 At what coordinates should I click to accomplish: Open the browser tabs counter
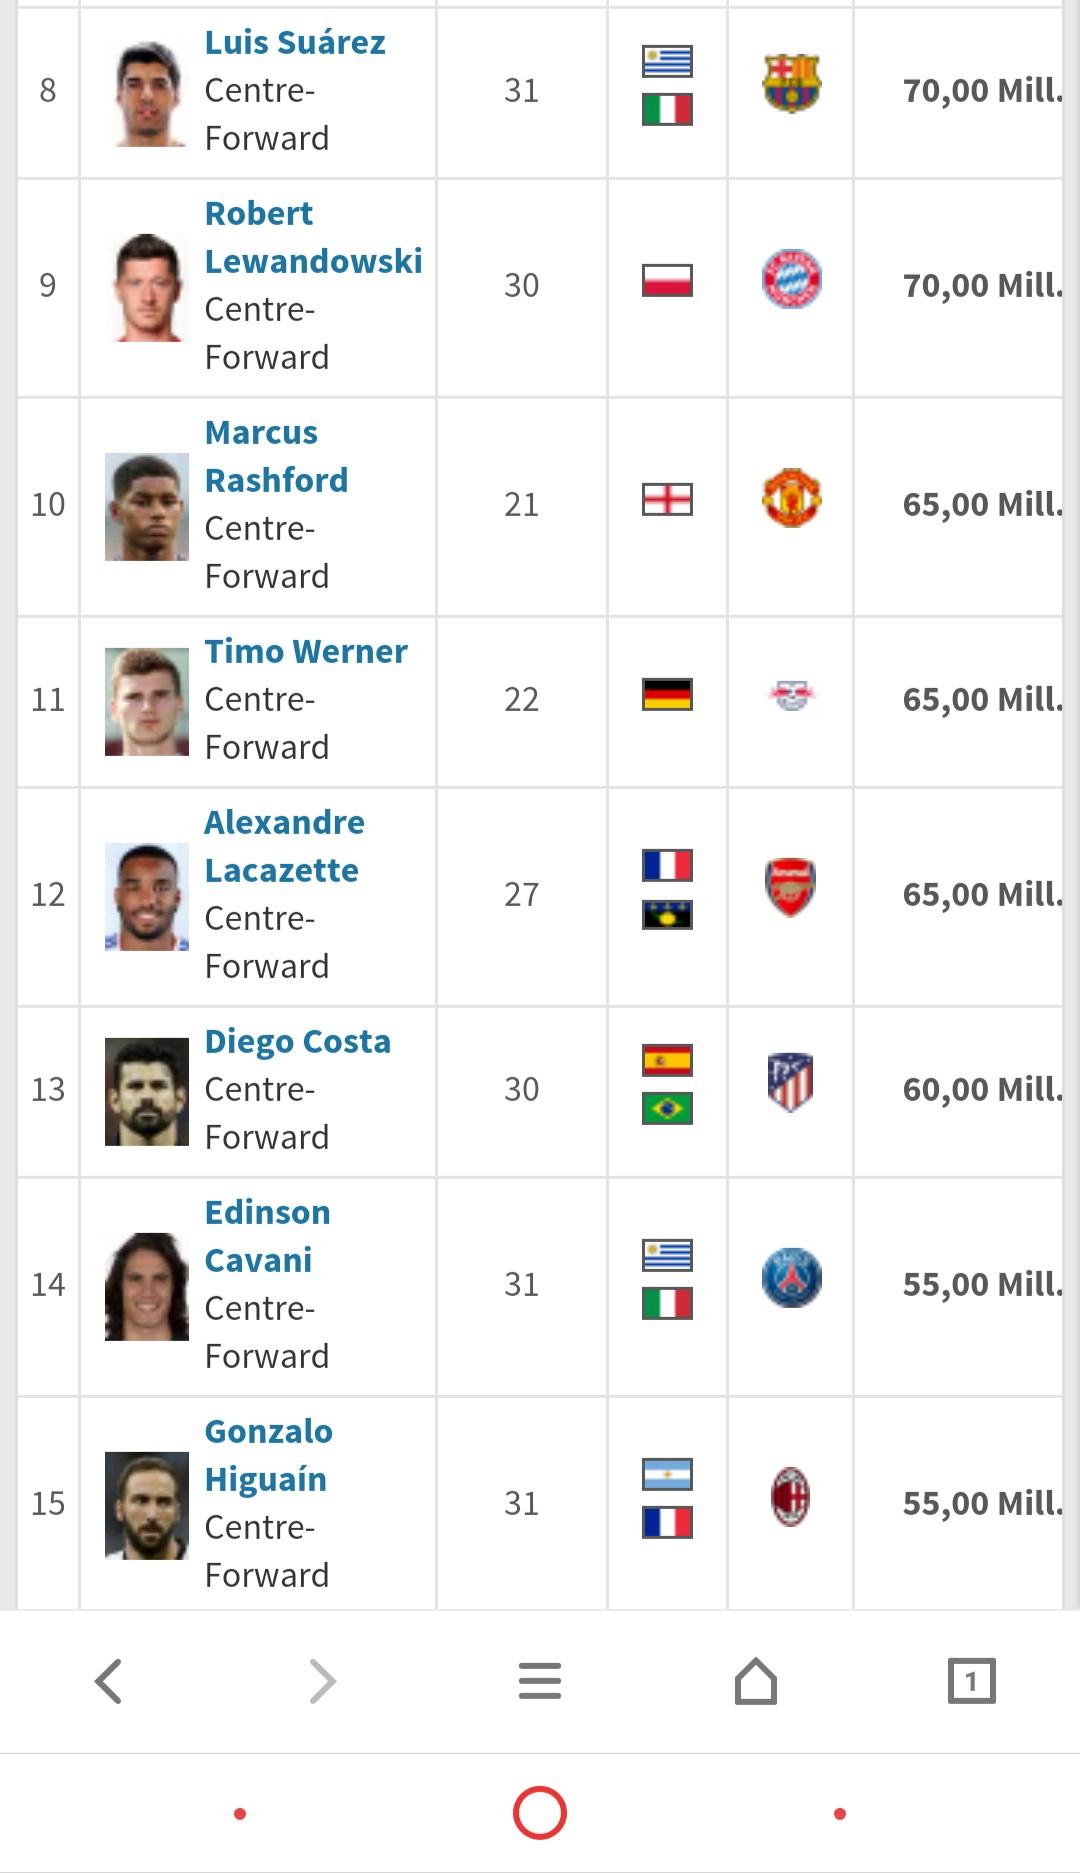(971, 1681)
